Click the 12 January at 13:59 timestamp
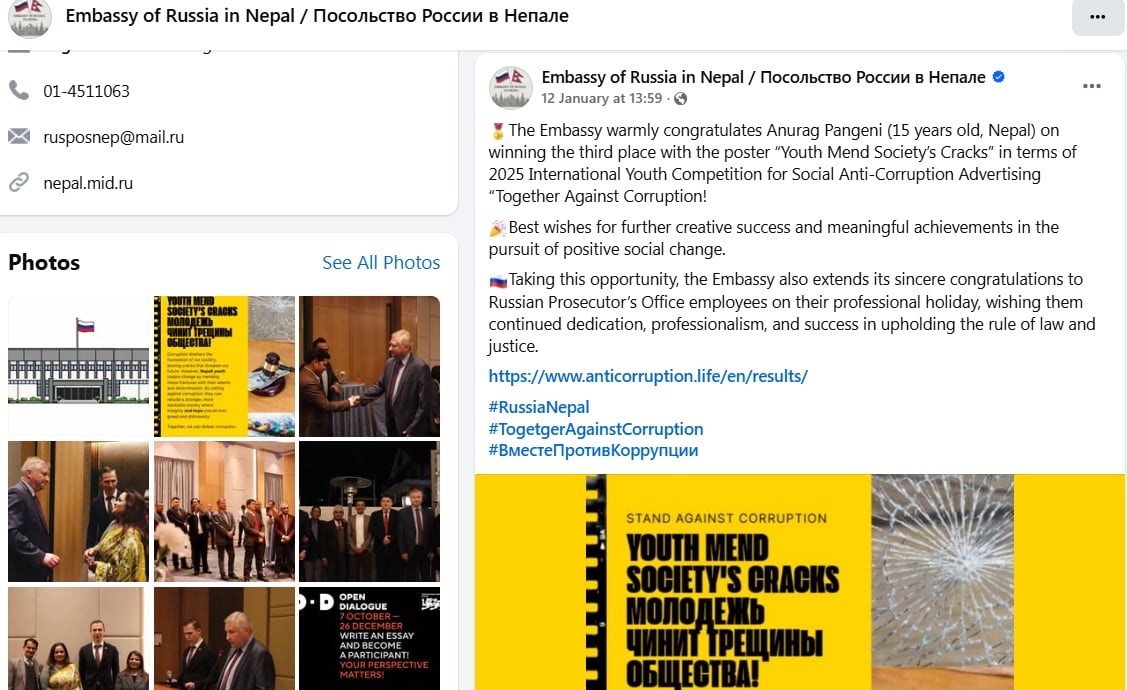This screenshot has width=1127, height=690. (x=601, y=98)
